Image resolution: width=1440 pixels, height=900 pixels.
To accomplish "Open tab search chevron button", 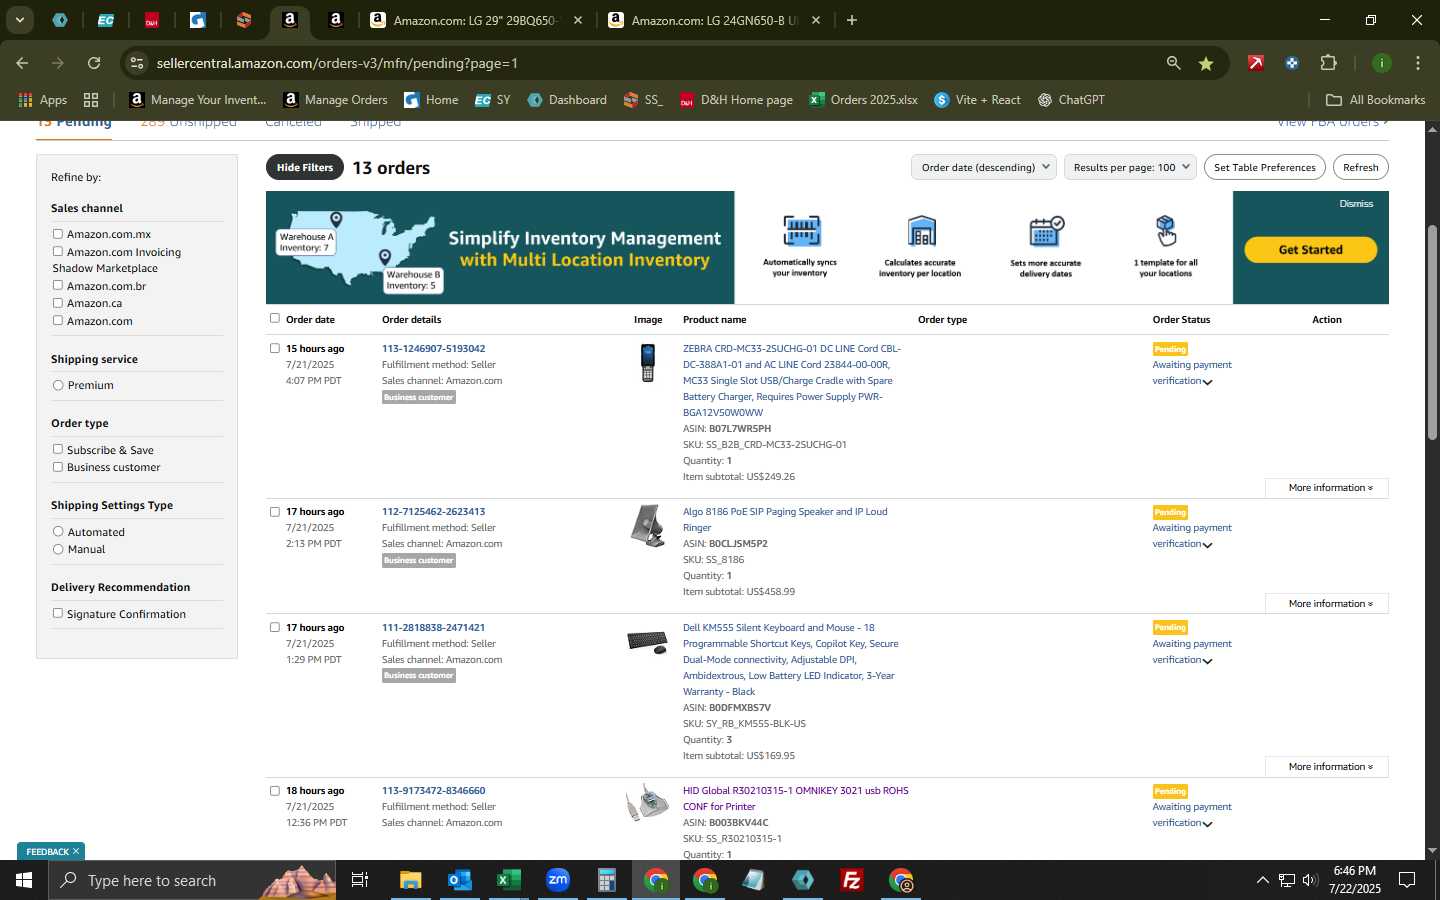I will (x=19, y=20).
